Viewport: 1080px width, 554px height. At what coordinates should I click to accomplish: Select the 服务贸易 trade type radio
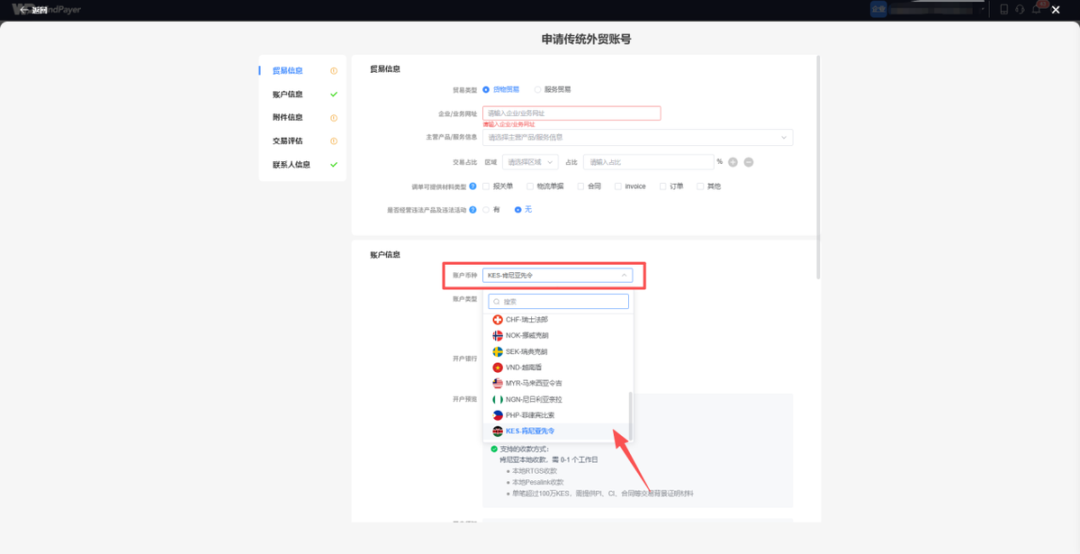click(x=538, y=90)
